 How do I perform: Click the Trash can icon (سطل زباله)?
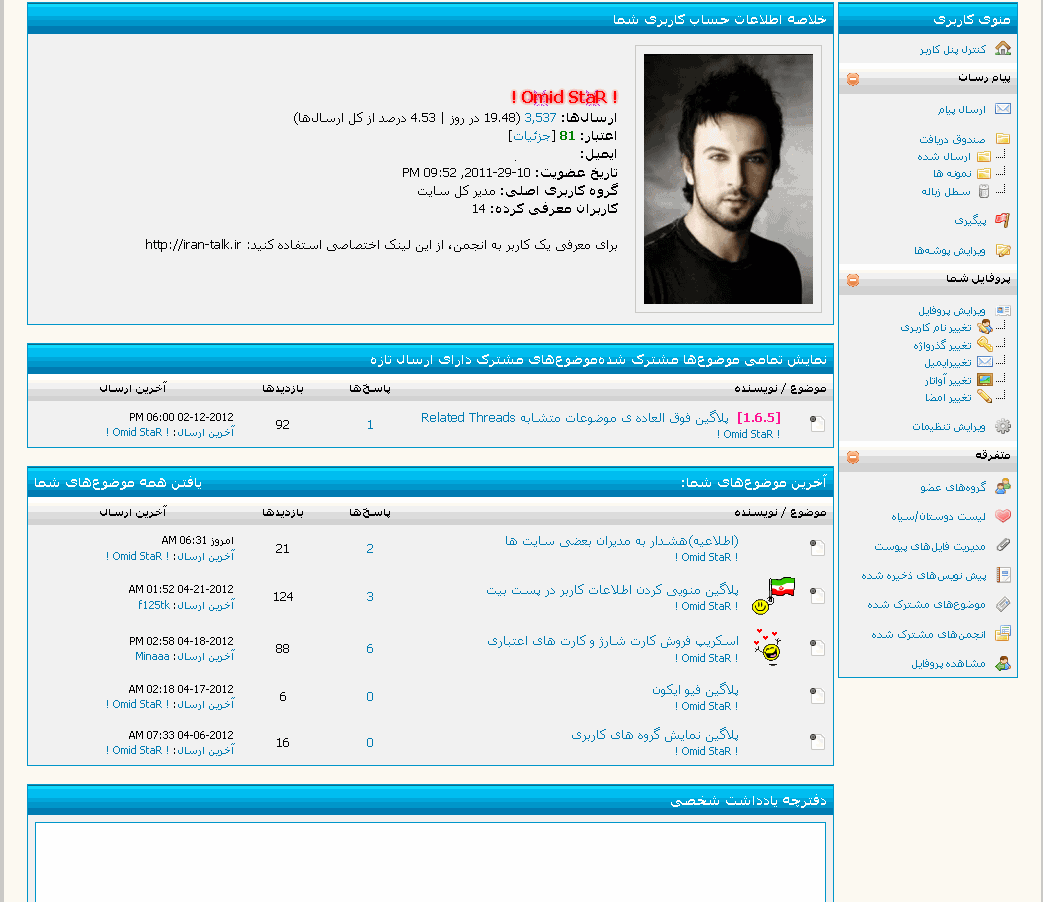[x=984, y=191]
